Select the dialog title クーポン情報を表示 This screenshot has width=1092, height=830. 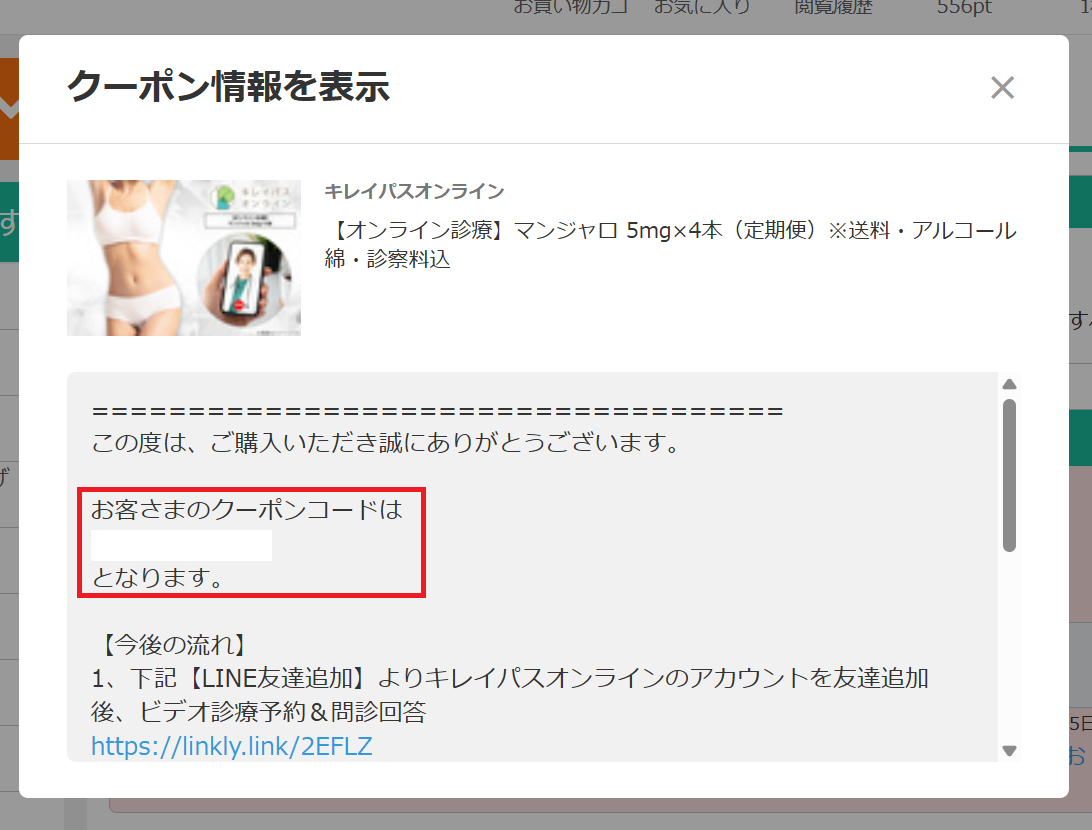[228, 87]
